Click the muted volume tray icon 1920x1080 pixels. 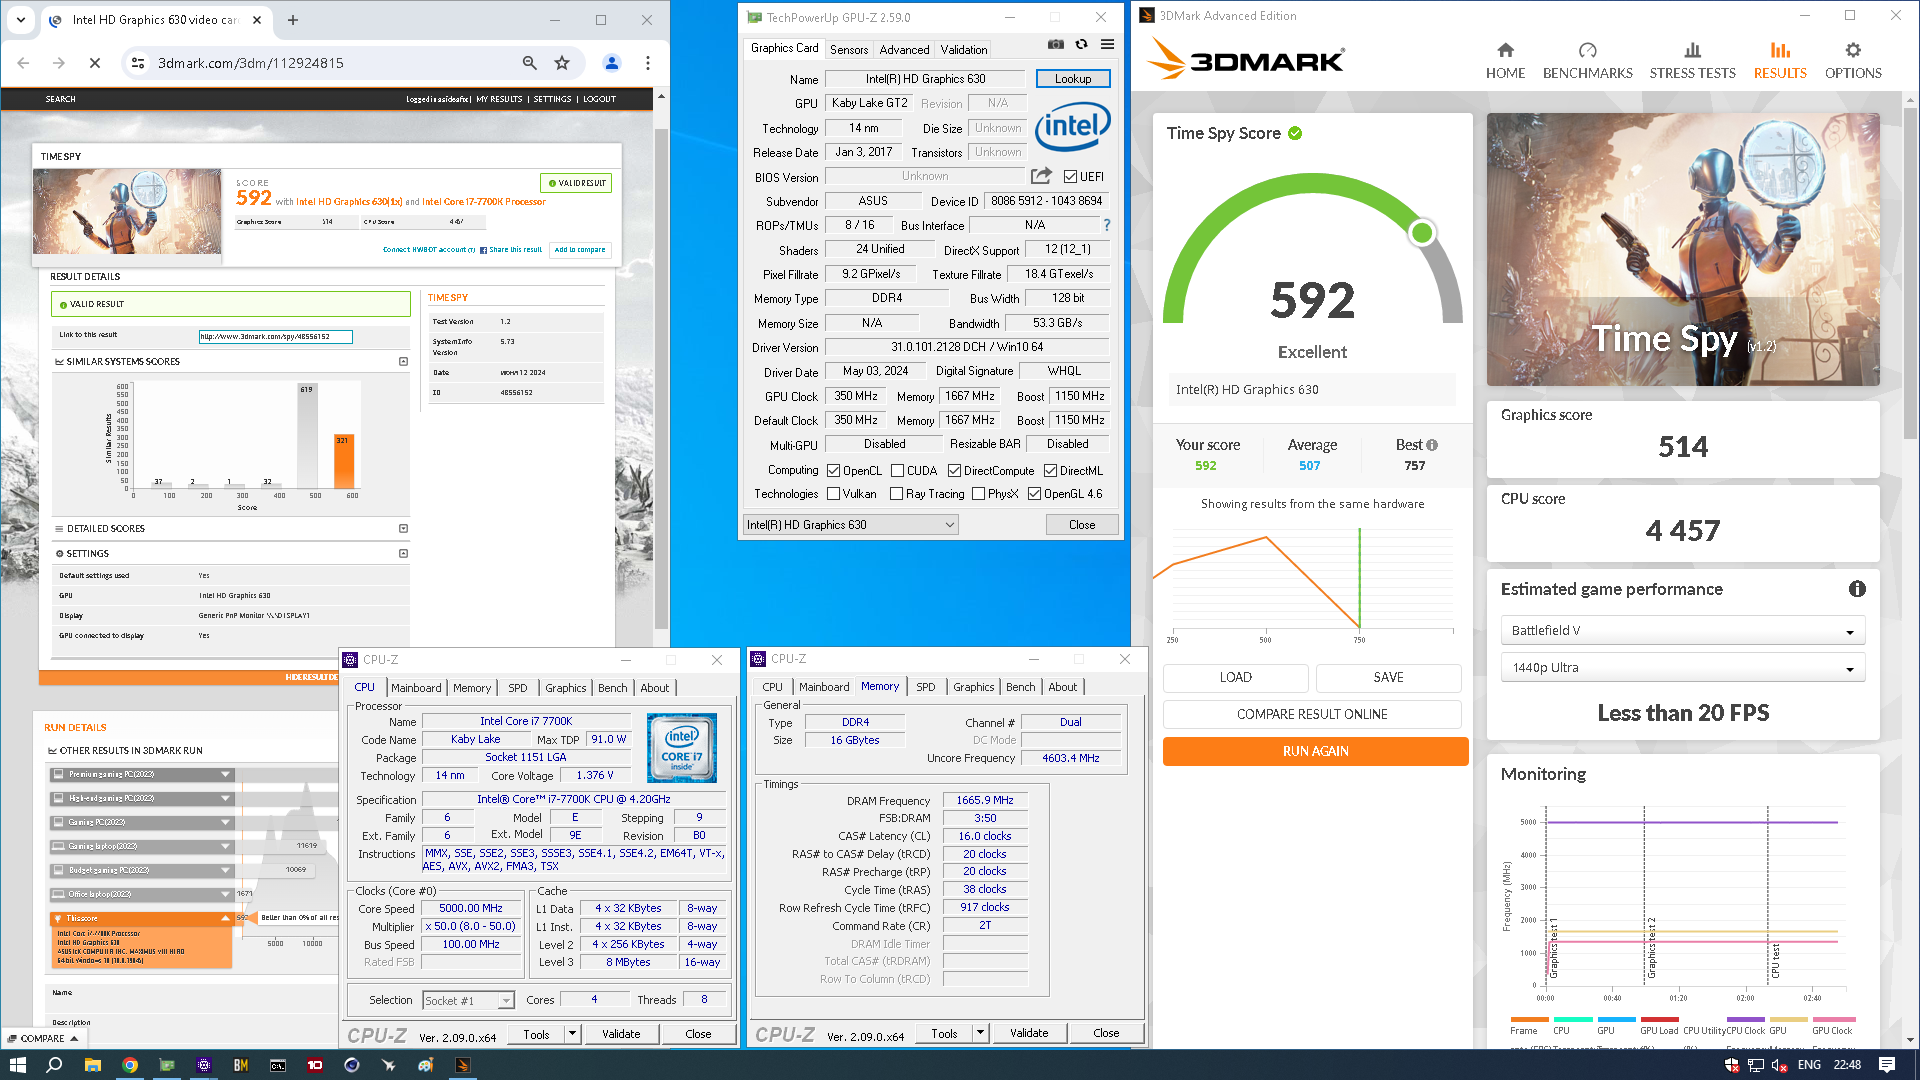click(x=1780, y=1065)
